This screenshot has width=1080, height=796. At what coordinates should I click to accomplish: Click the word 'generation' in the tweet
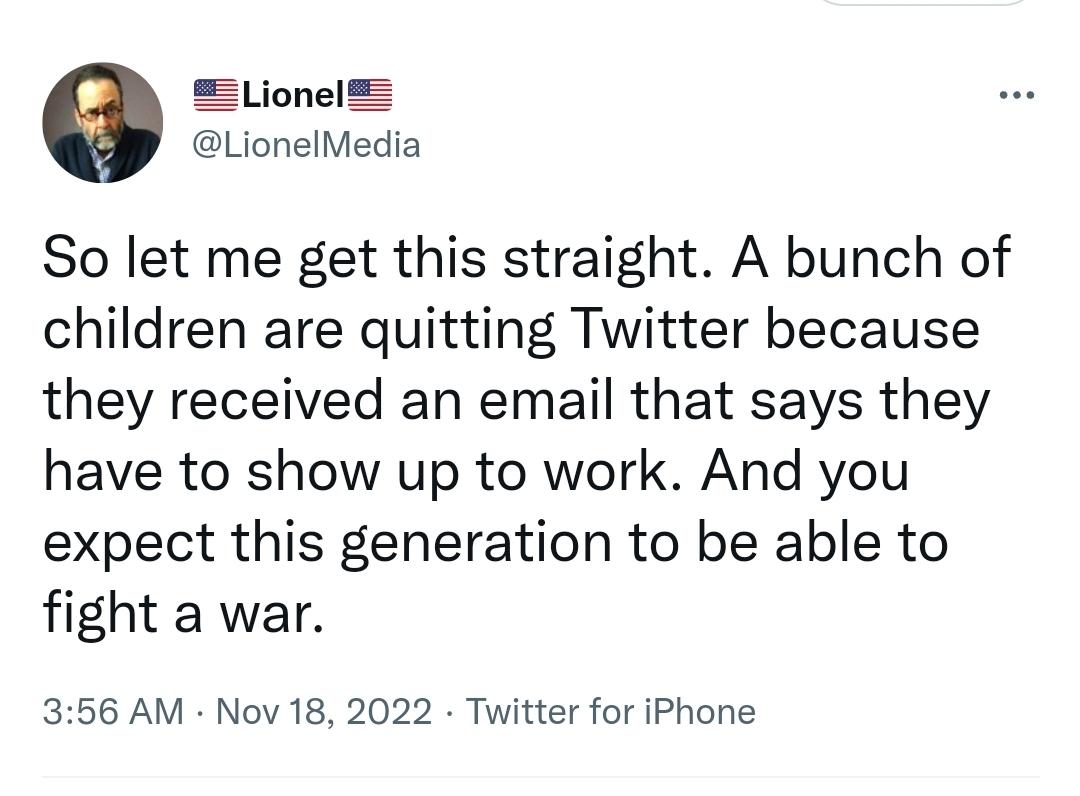click(x=476, y=543)
